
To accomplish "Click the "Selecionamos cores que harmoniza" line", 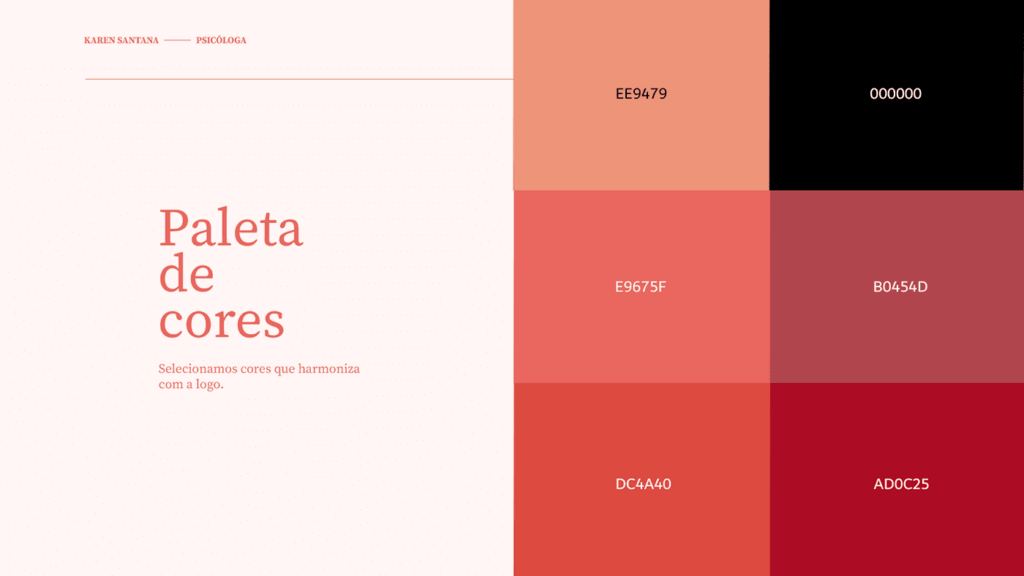I will tap(259, 369).
